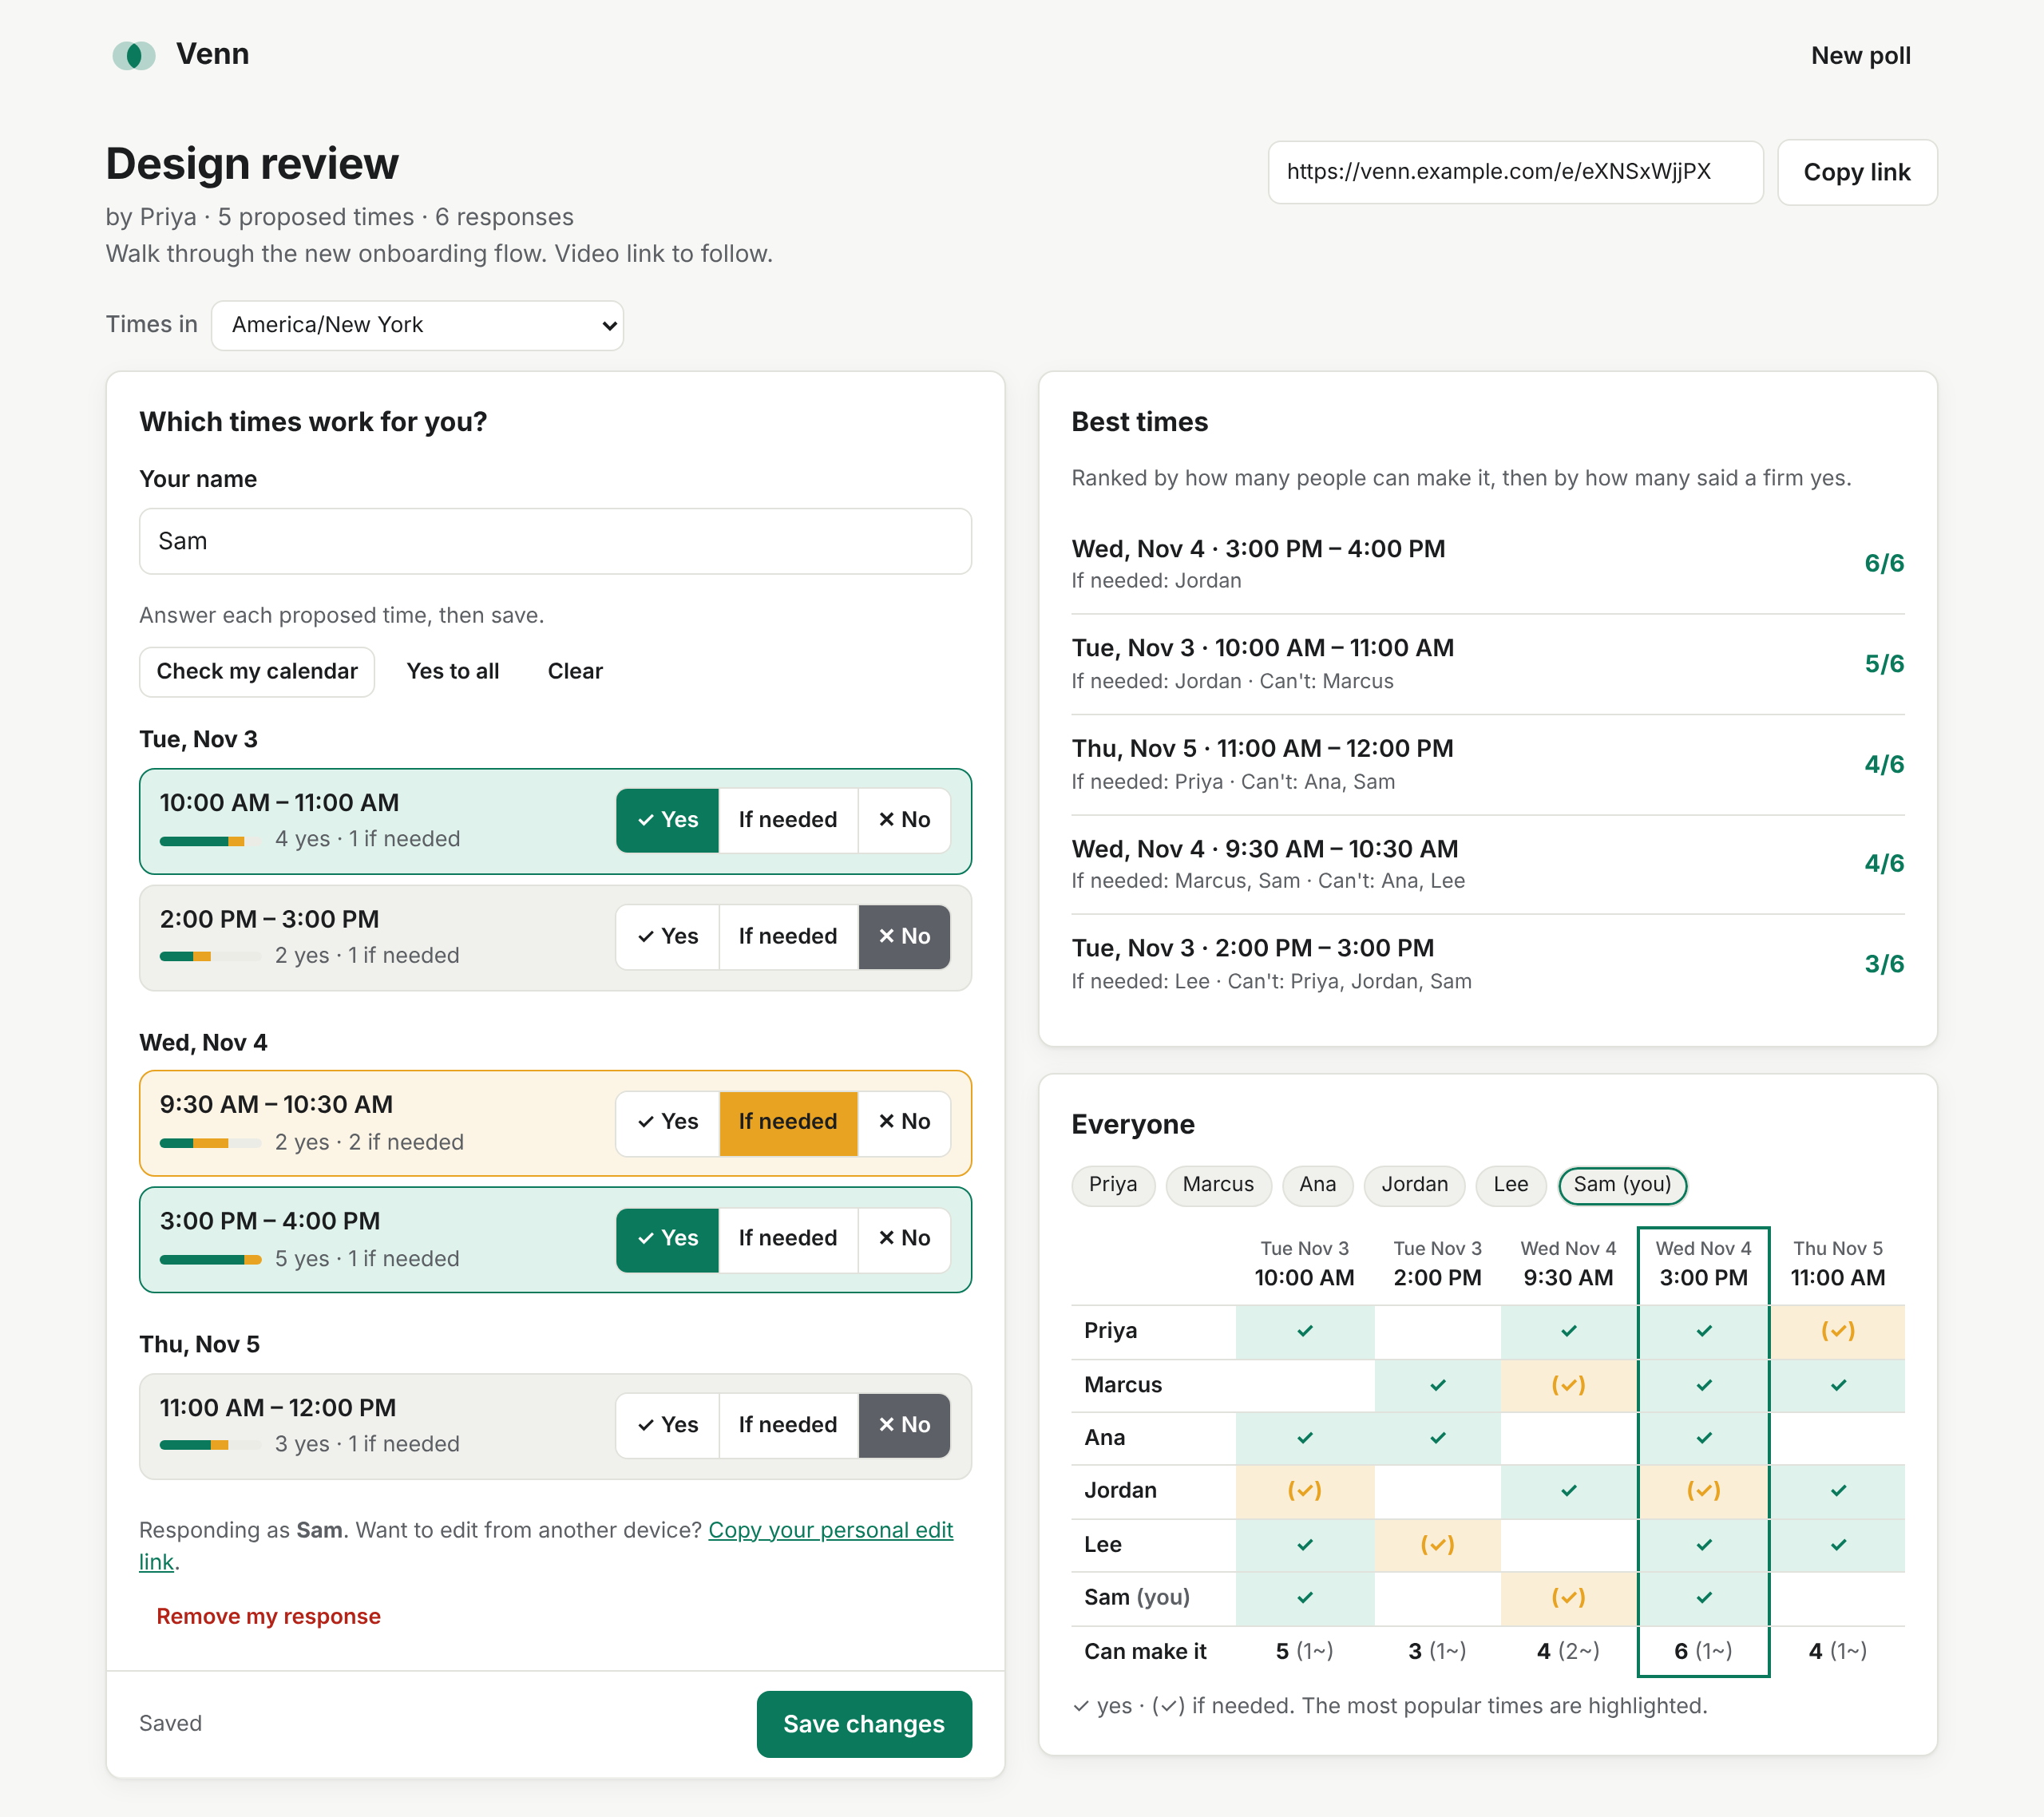This screenshot has width=2044, height=1817.
Task: Select Yes for Tue 2:00 PM slot
Action: coord(668,936)
